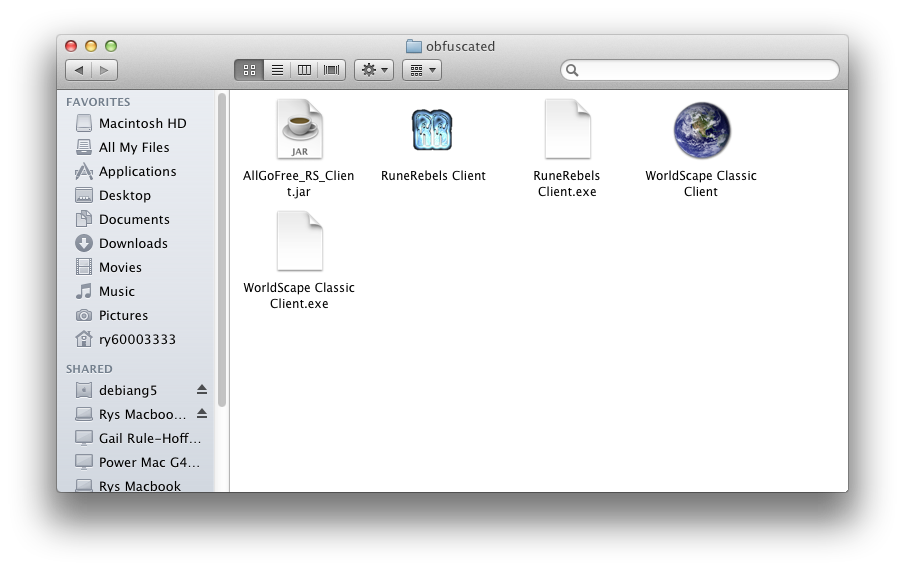Click the search magnifier icon

click(572, 70)
